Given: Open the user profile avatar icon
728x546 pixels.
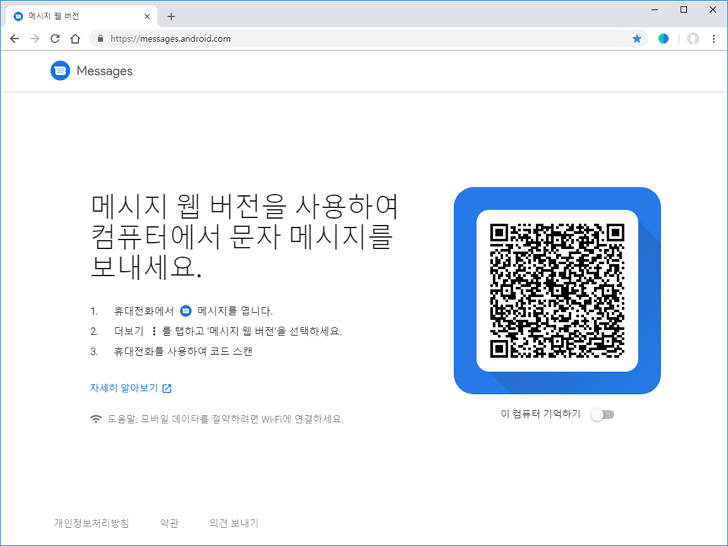Looking at the screenshot, I should [693, 39].
